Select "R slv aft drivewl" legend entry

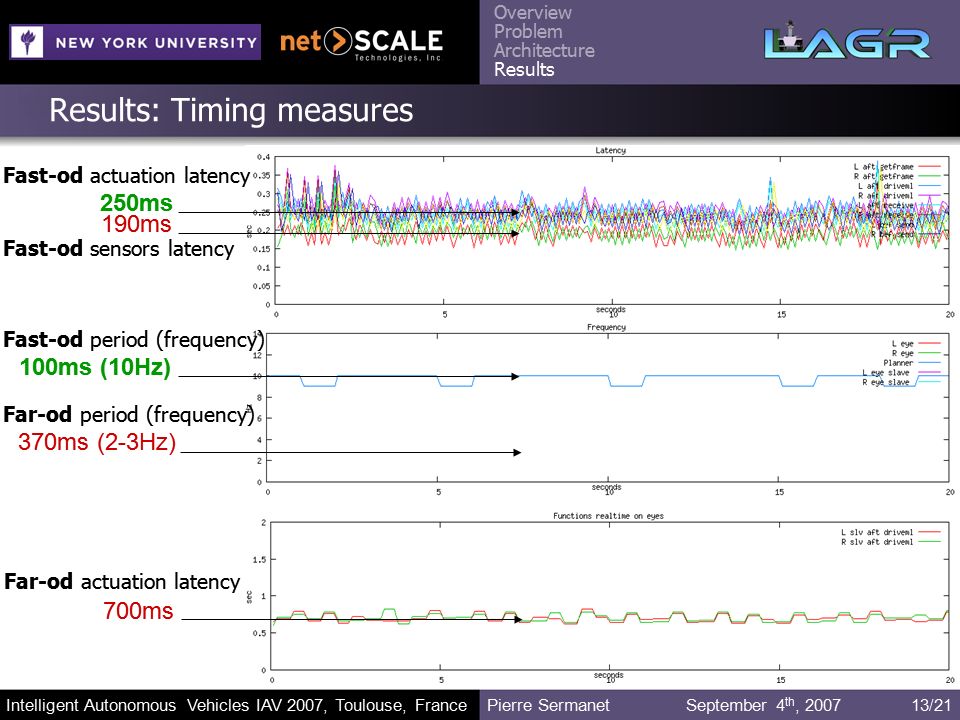pos(891,542)
